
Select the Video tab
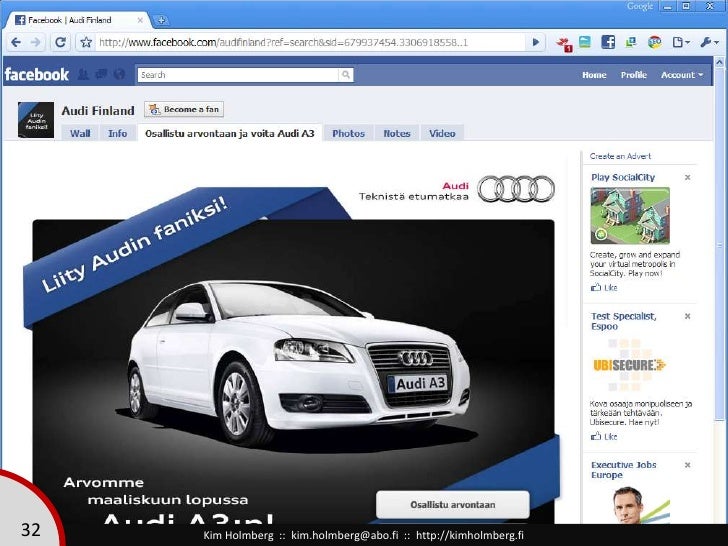[x=442, y=133]
